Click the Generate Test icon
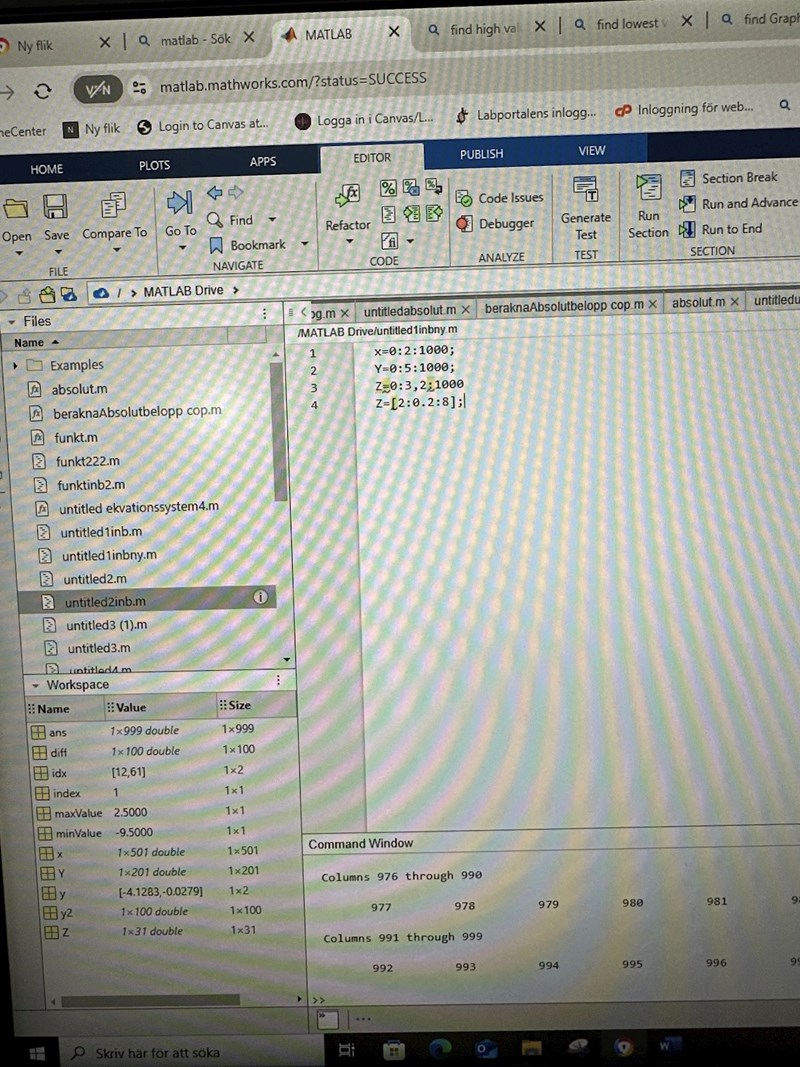This screenshot has width=800, height=1067. [x=585, y=189]
